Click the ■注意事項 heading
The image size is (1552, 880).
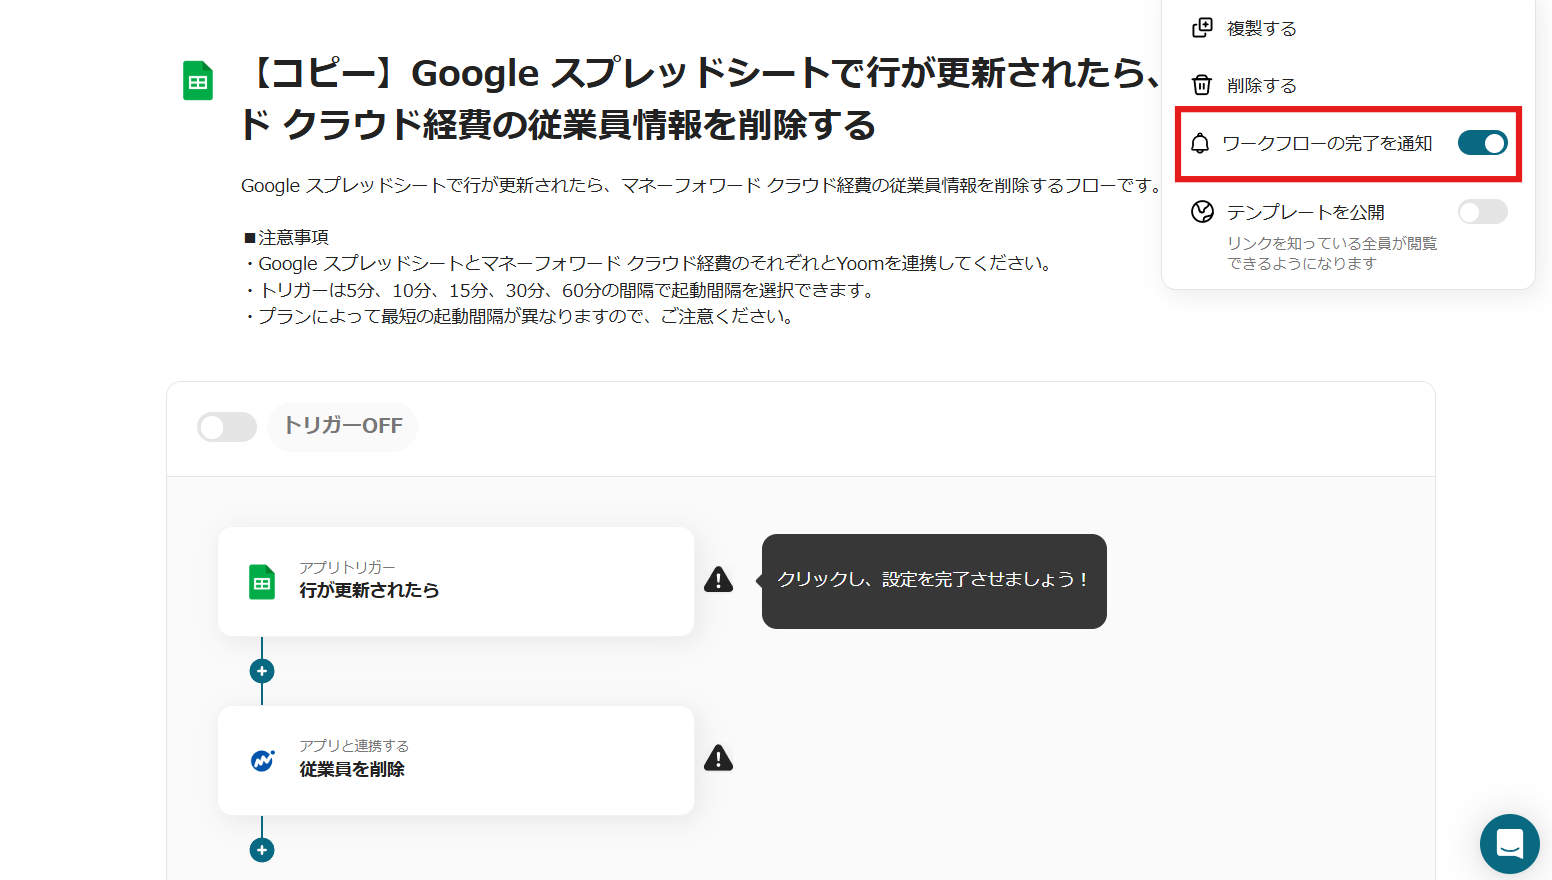tap(285, 237)
